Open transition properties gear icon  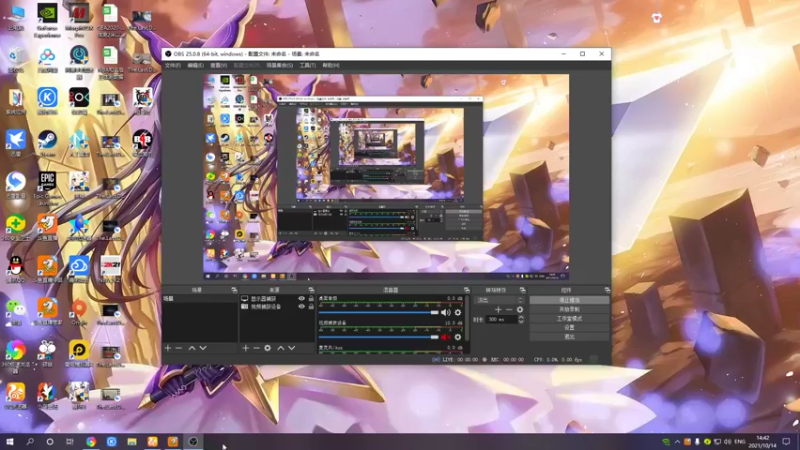click(x=519, y=309)
